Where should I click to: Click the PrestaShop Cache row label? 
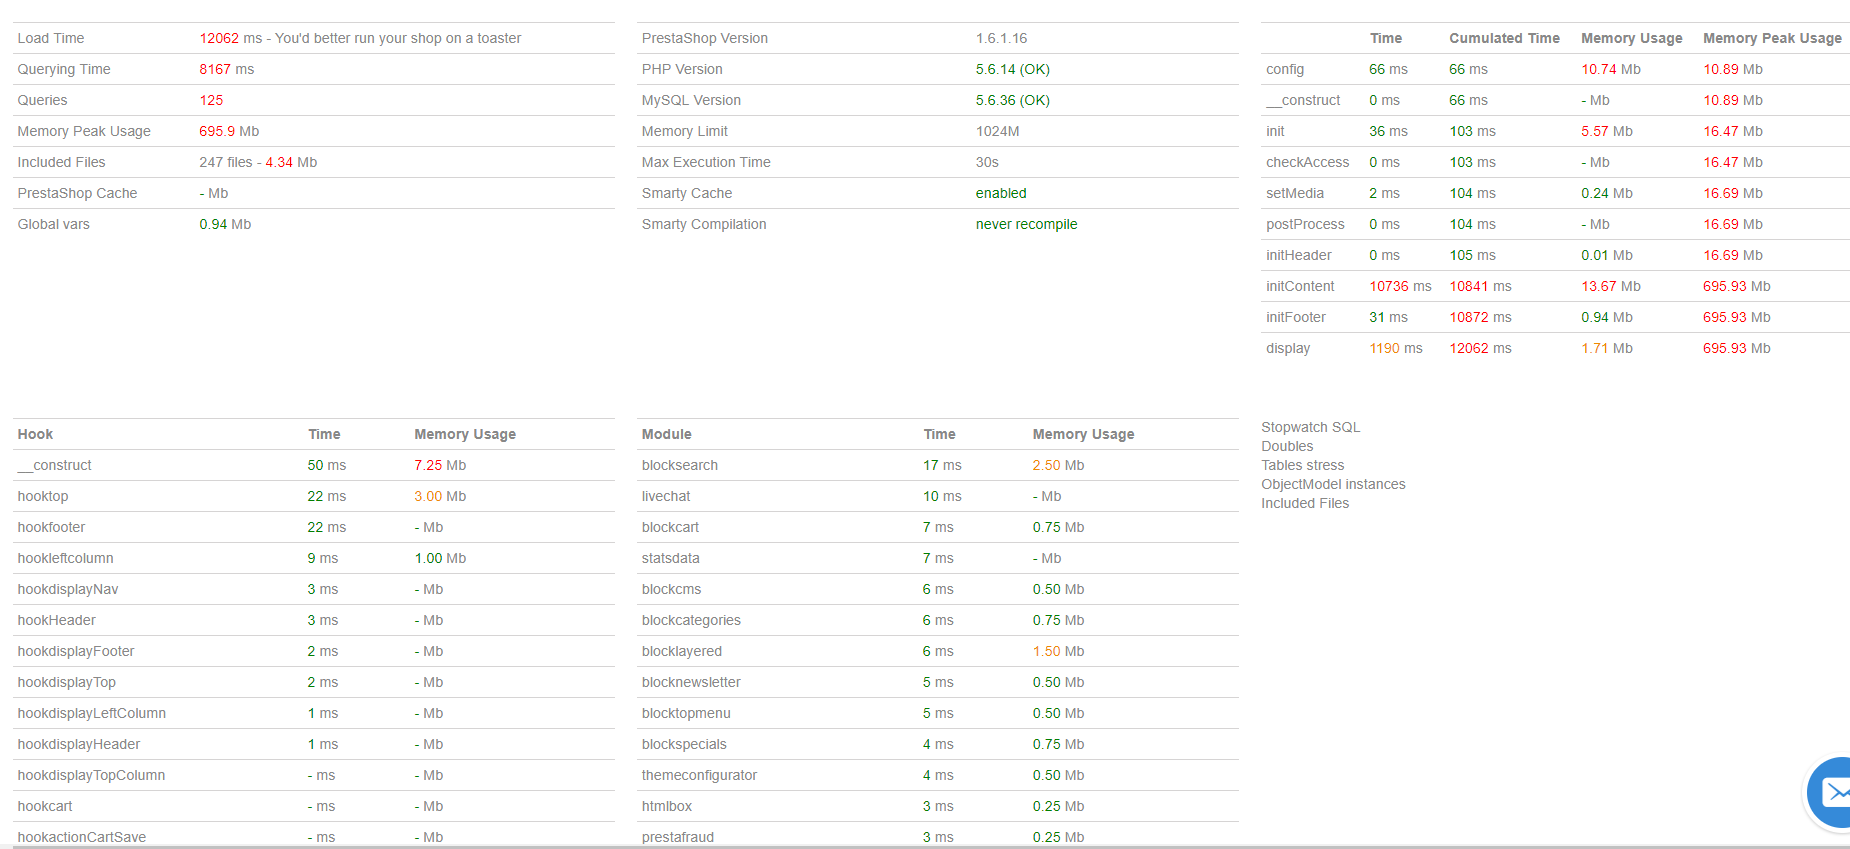click(77, 193)
